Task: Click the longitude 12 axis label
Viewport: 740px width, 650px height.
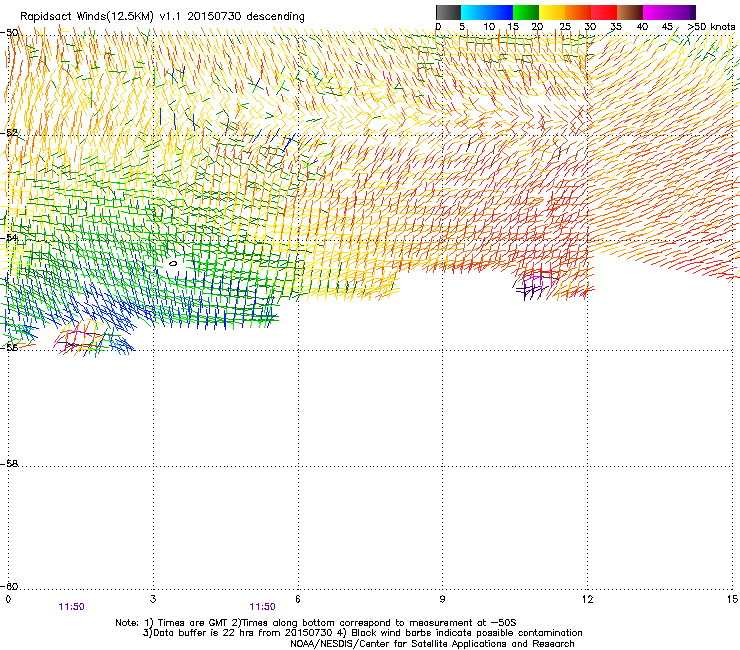Action: (587, 599)
